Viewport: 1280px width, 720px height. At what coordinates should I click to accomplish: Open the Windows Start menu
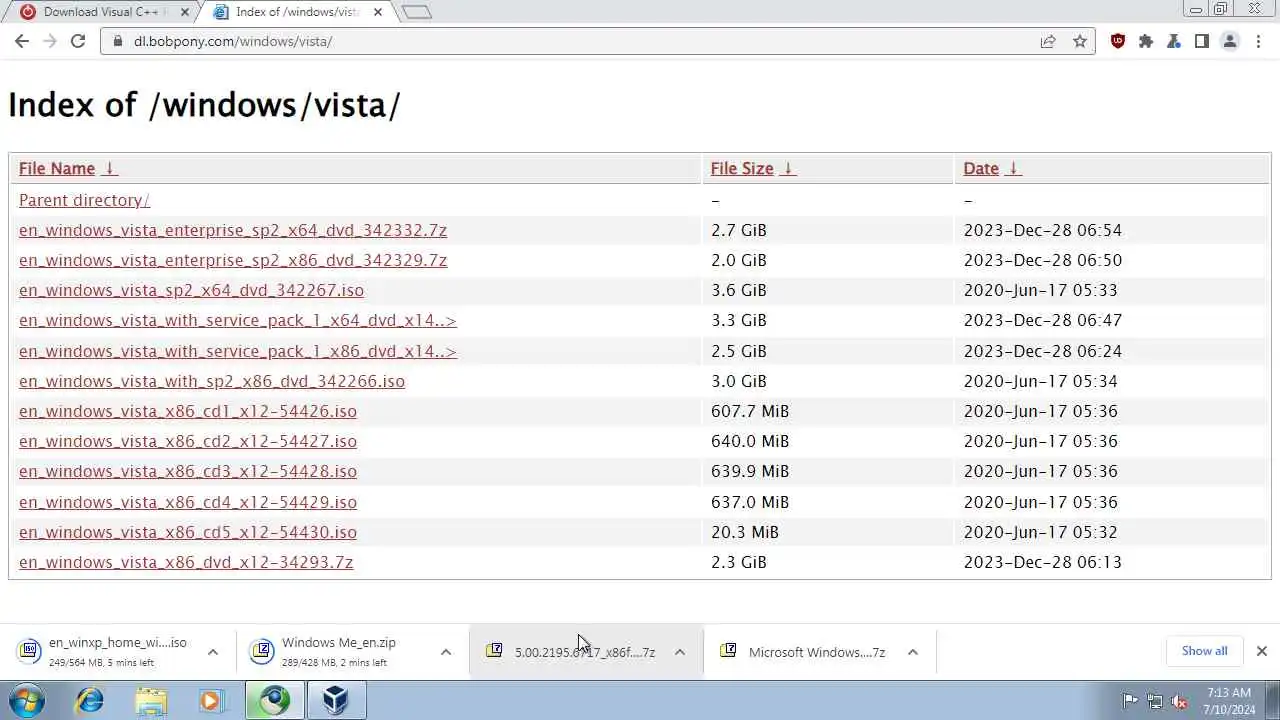click(x=27, y=700)
